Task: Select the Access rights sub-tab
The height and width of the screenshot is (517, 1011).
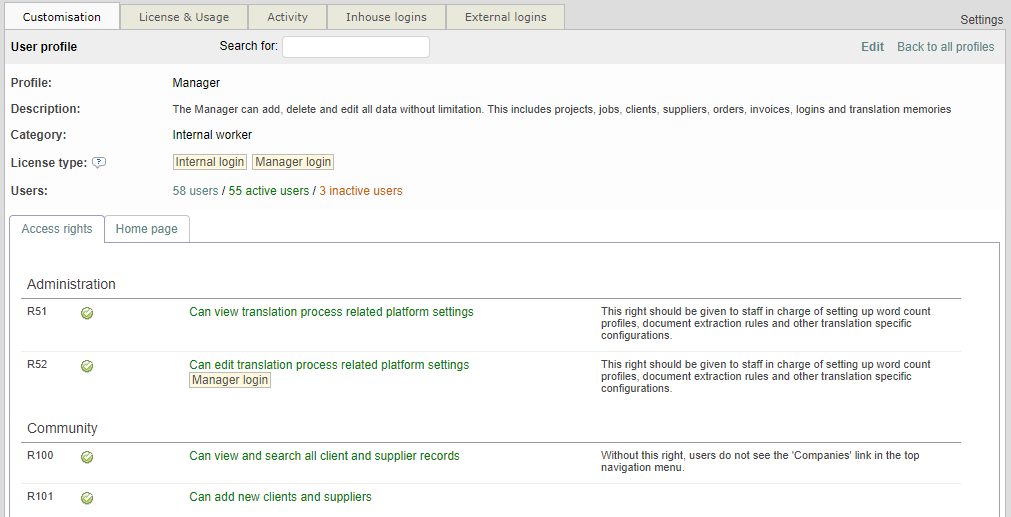Action: coord(57,229)
